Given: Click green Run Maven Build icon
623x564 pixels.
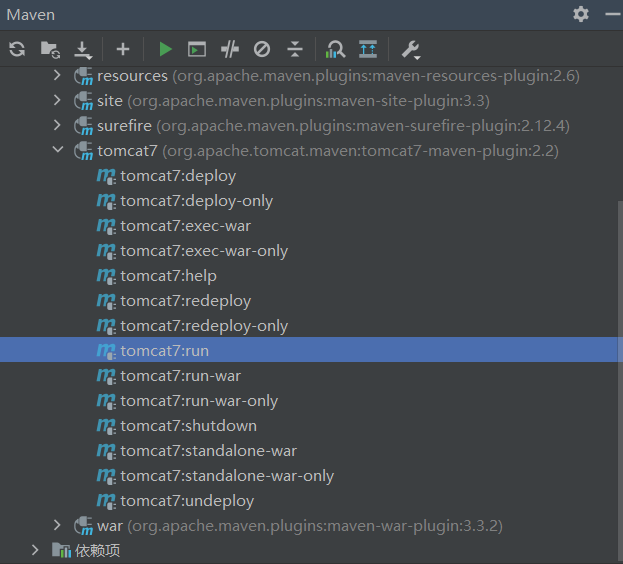Looking at the screenshot, I should coord(165,49).
